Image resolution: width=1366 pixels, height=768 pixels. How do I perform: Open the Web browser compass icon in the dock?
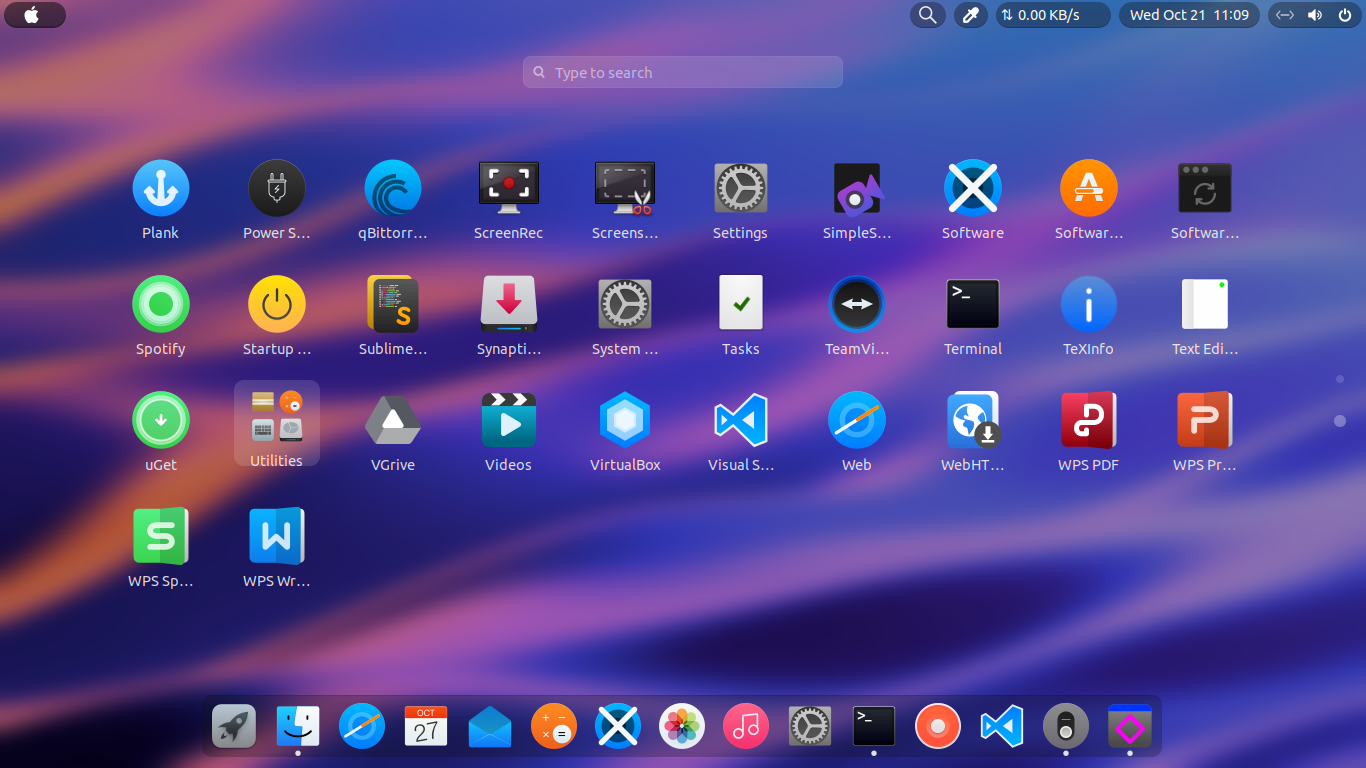click(362, 726)
